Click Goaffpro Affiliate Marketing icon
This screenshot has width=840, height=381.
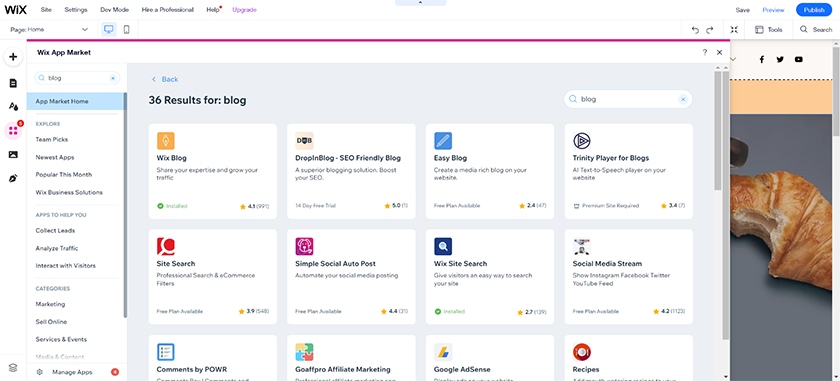tap(304, 352)
